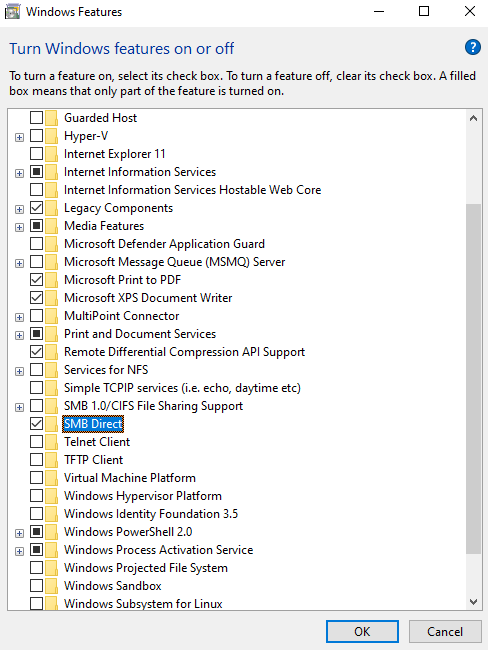Screen dimensions: 488x650
Task: Select the Windows Hypervisor Platform item
Action: [143, 496]
